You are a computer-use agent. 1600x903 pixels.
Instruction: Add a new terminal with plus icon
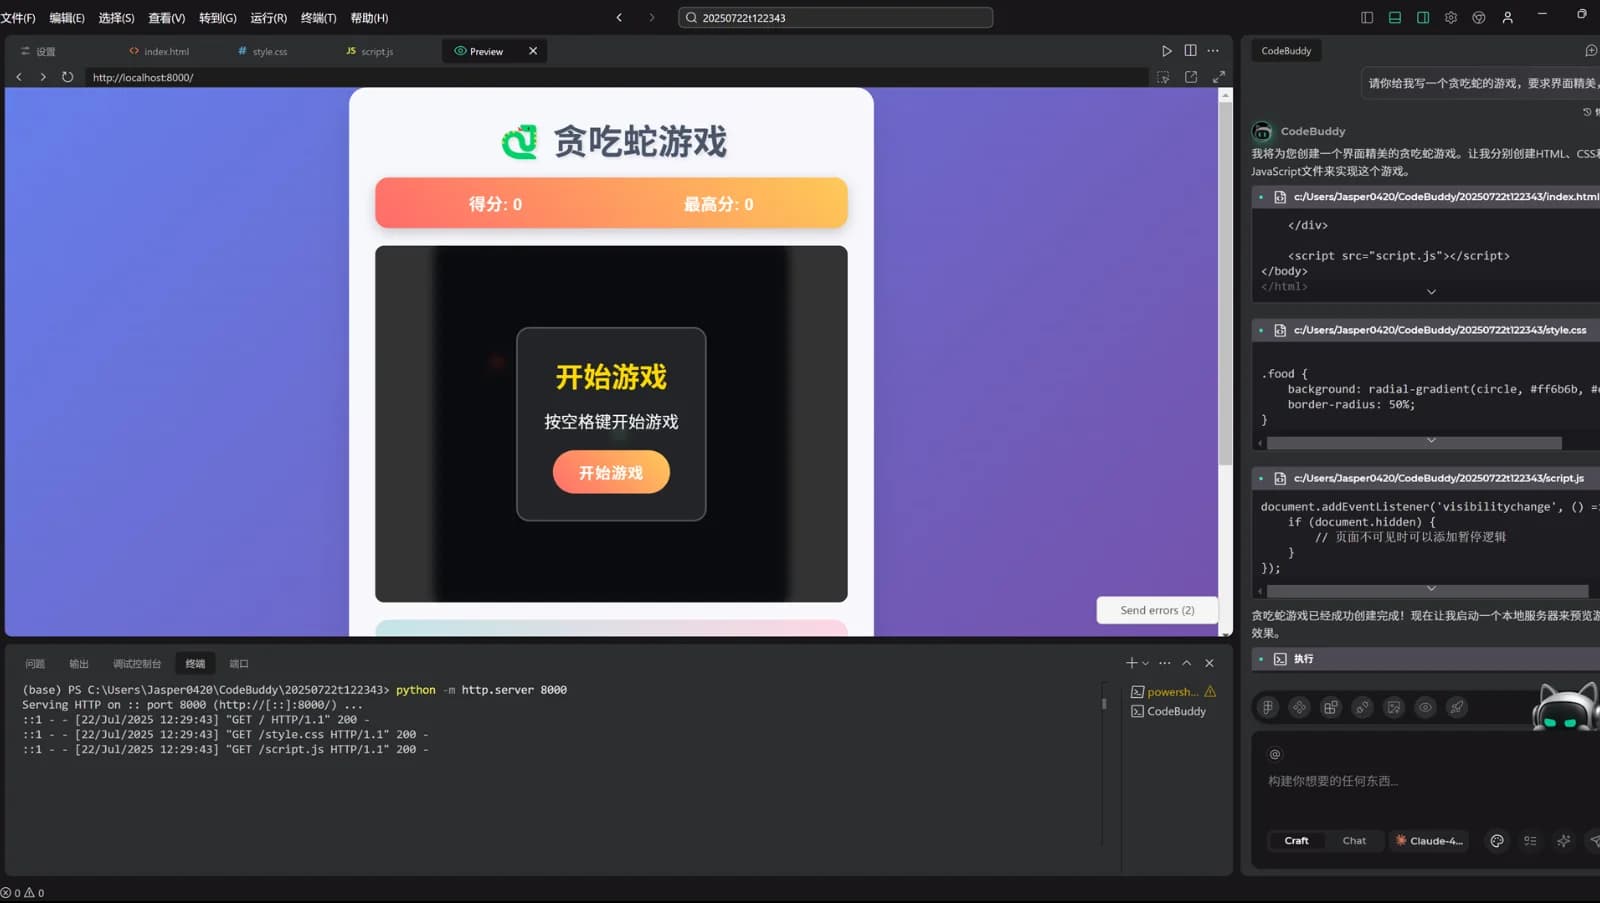(1131, 663)
